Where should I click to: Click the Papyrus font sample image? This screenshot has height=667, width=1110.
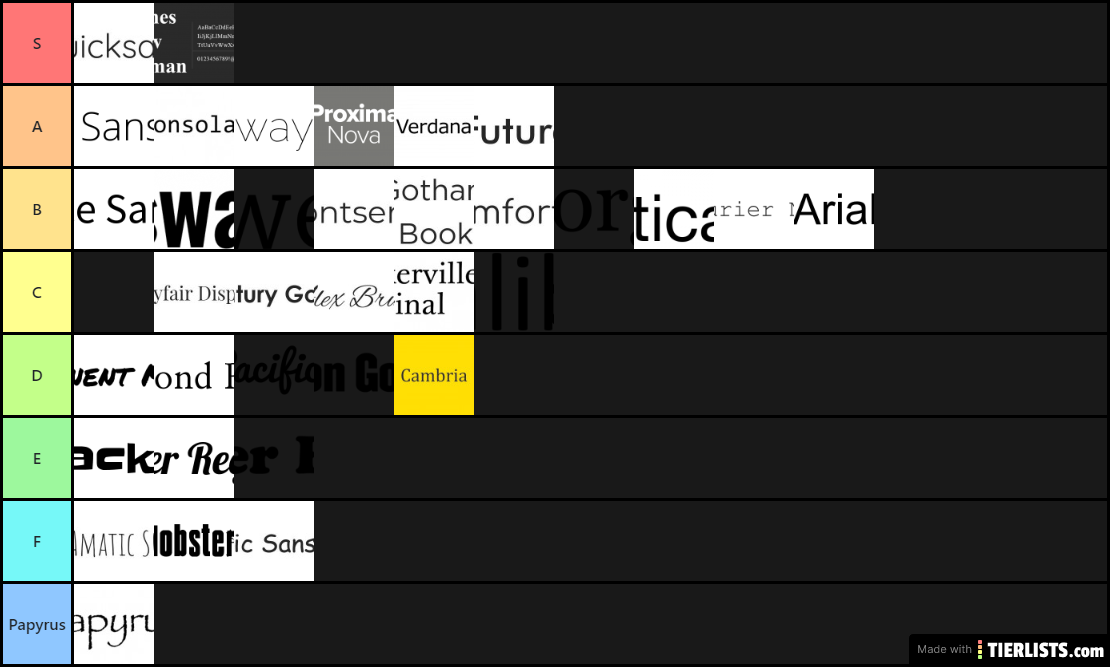(114, 624)
